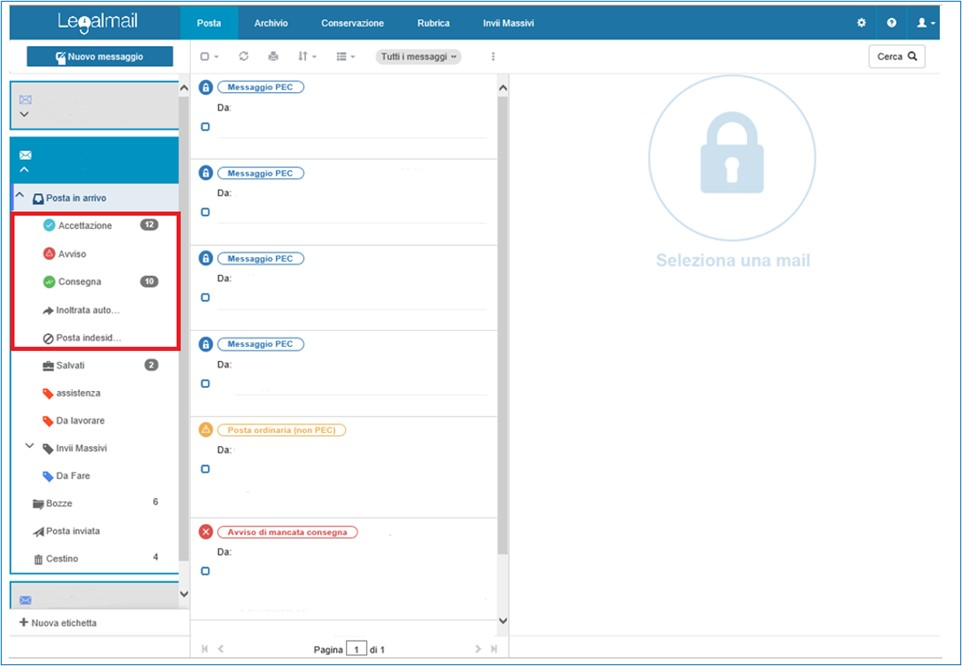Viewport: 962px width, 666px height.
Task: Click the print icon in toolbar
Action: tap(273, 57)
